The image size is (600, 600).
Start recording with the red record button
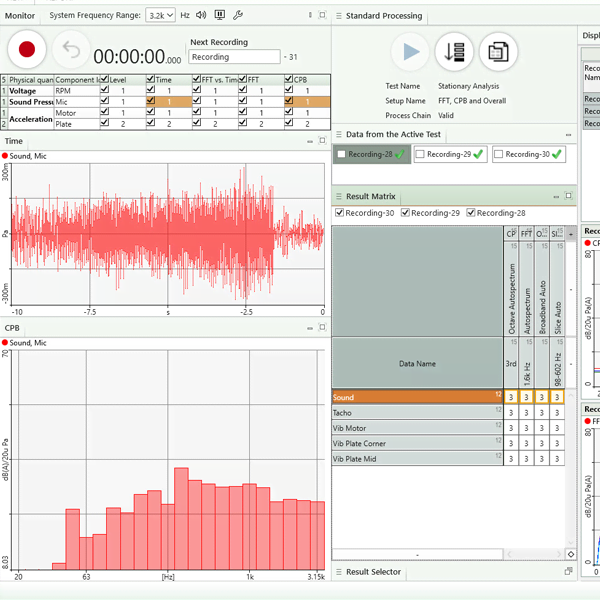tap(27, 49)
